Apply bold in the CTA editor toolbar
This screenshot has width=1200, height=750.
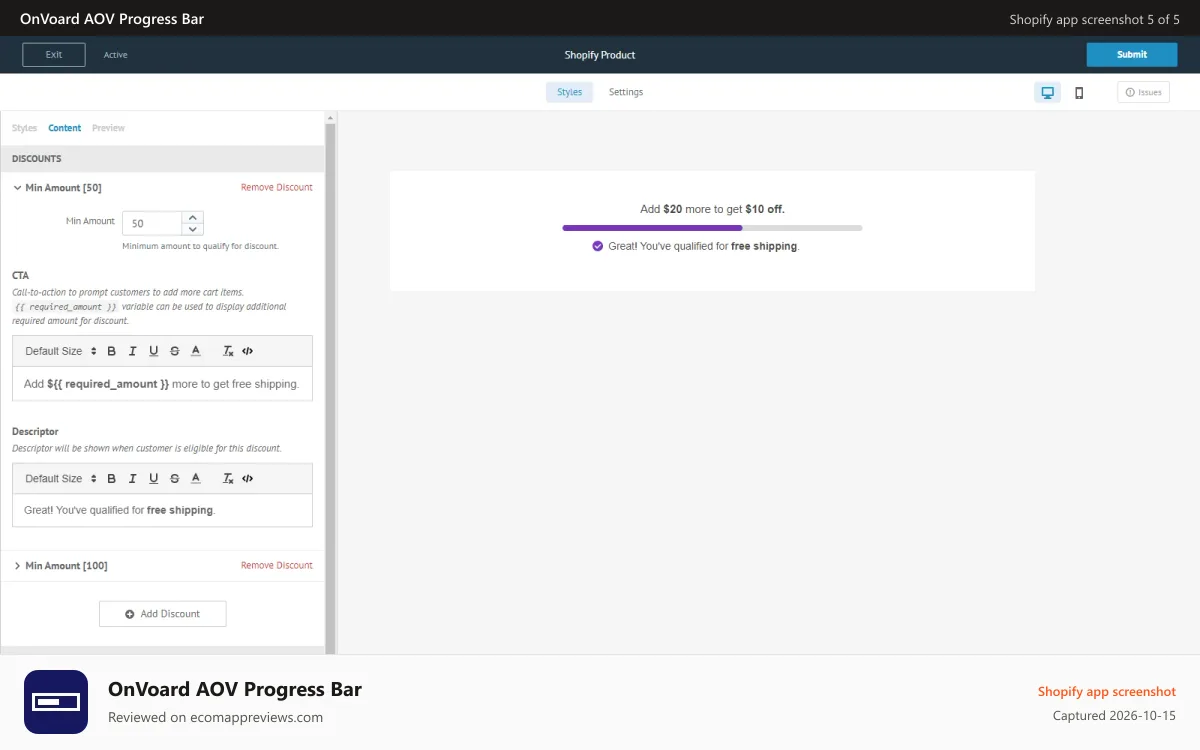coord(112,351)
